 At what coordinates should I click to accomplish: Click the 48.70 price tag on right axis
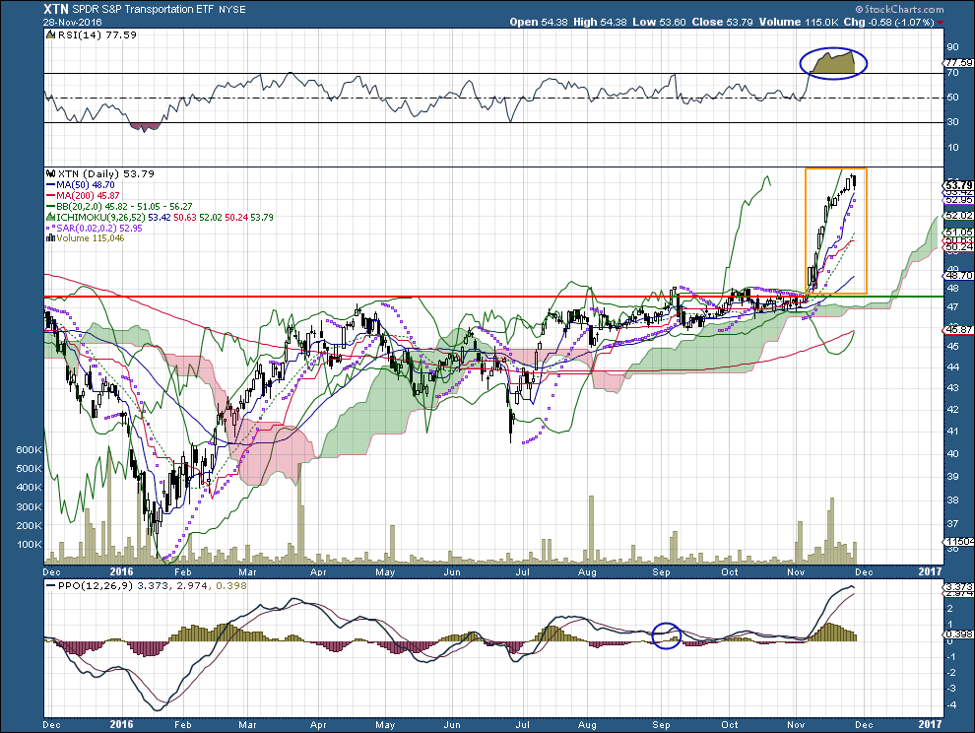coord(958,275)
